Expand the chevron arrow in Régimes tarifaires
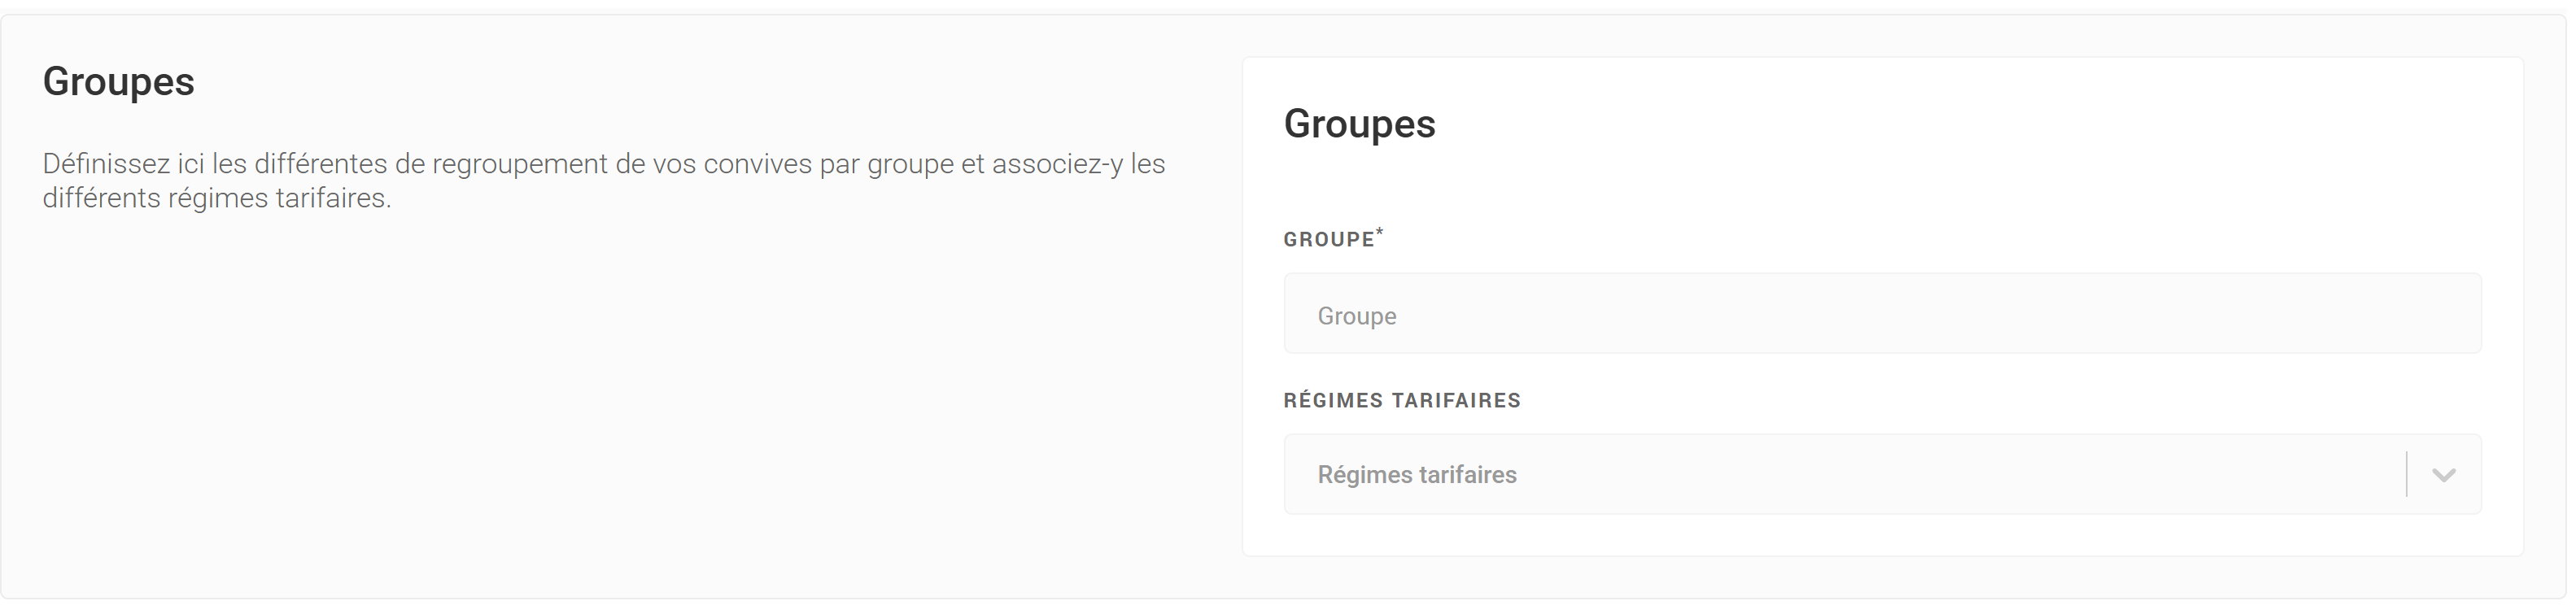 tap(2443, 475)
